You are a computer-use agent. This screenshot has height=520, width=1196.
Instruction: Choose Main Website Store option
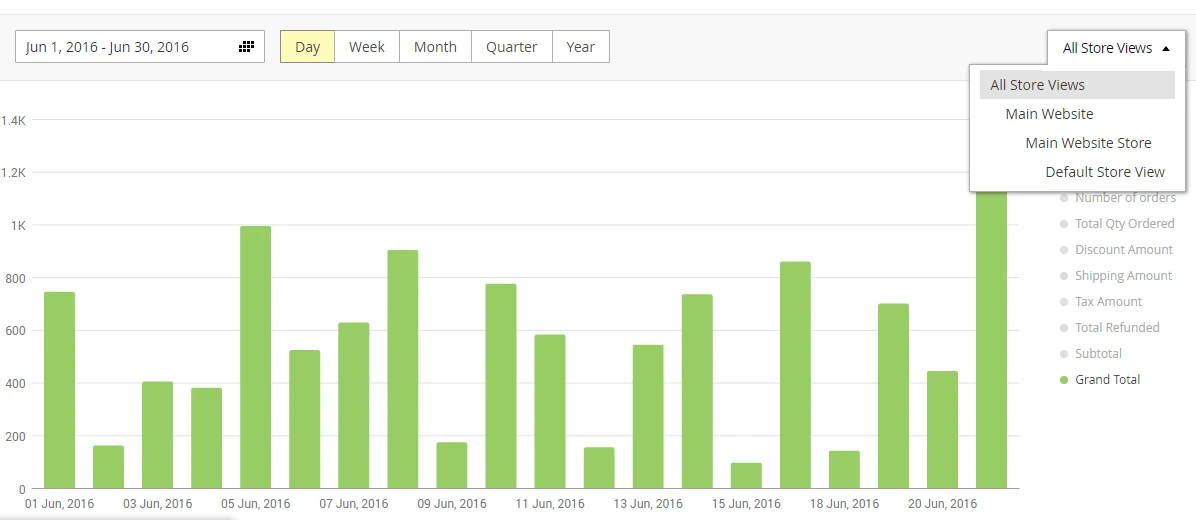tap(1088, 143)
